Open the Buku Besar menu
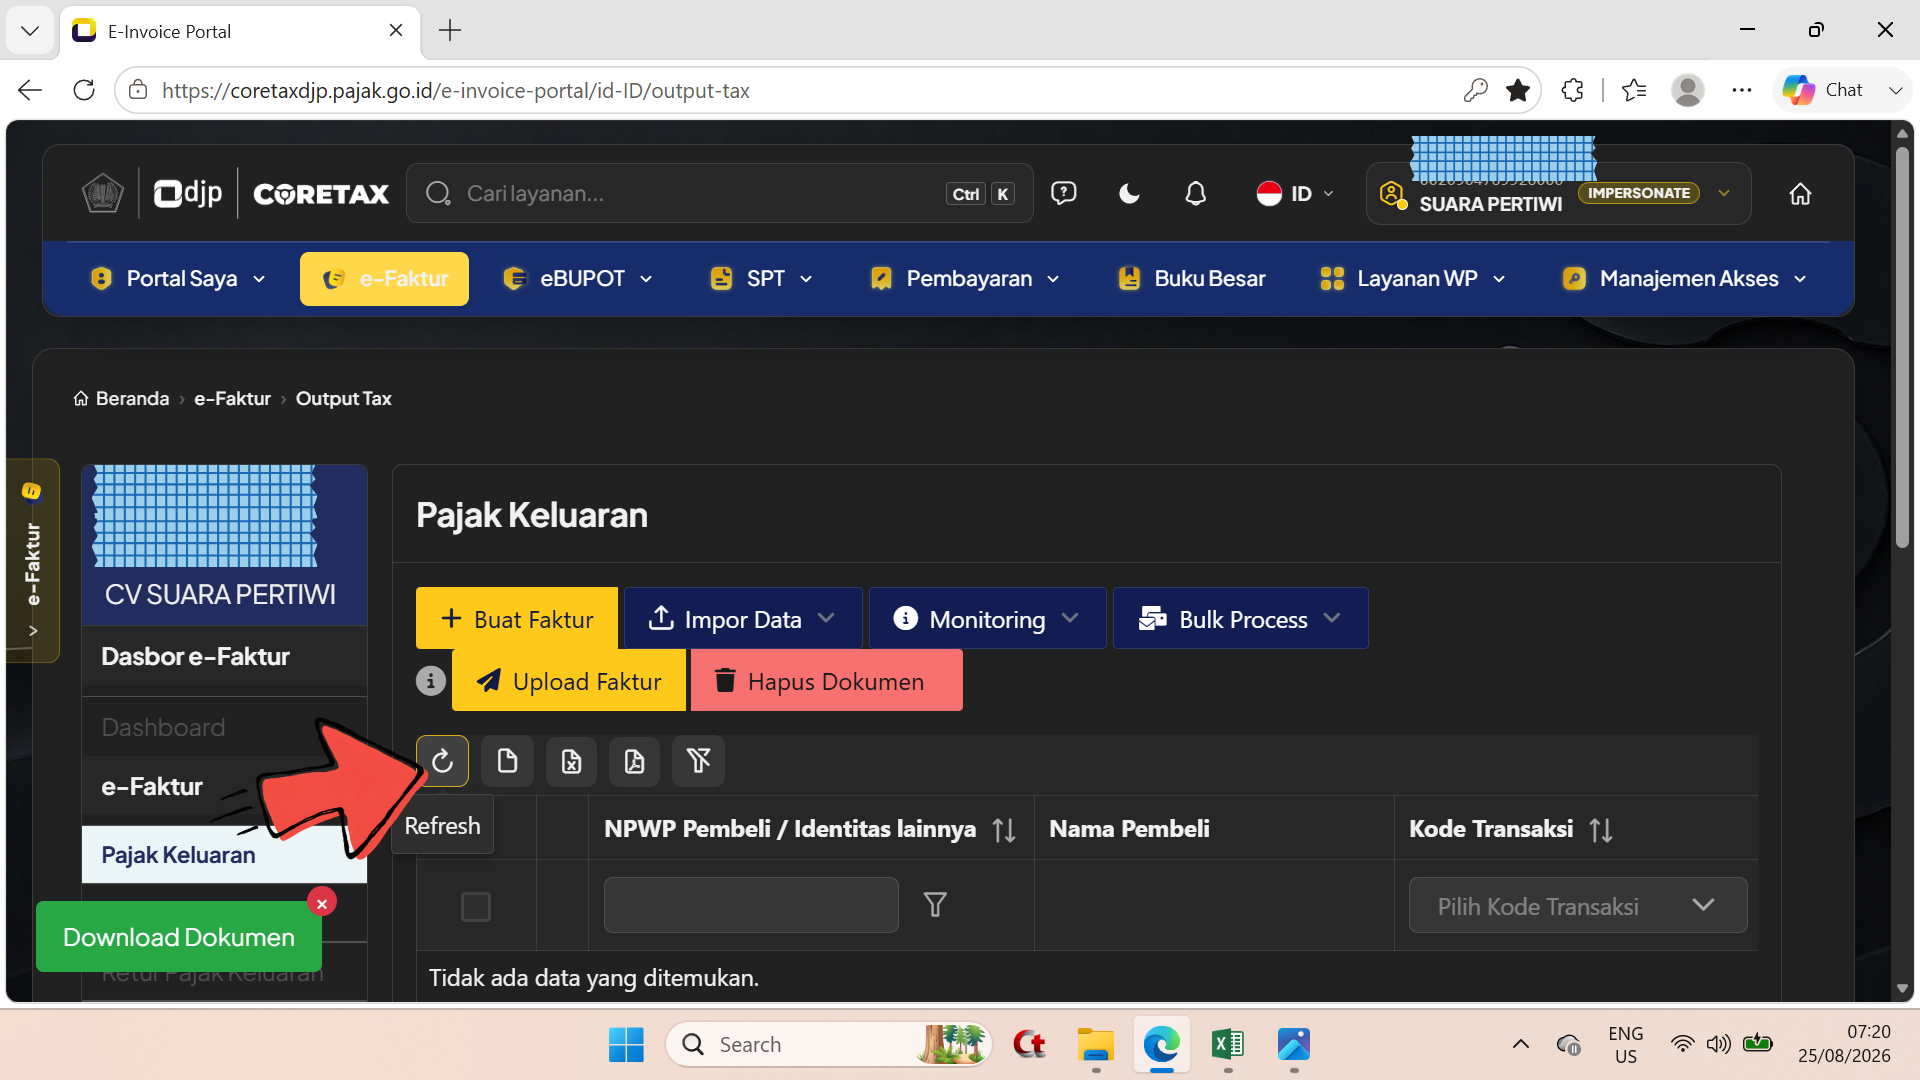Image resolution: width=1920 pixels, height=1080 pixels. click(x=1192, y=279)
